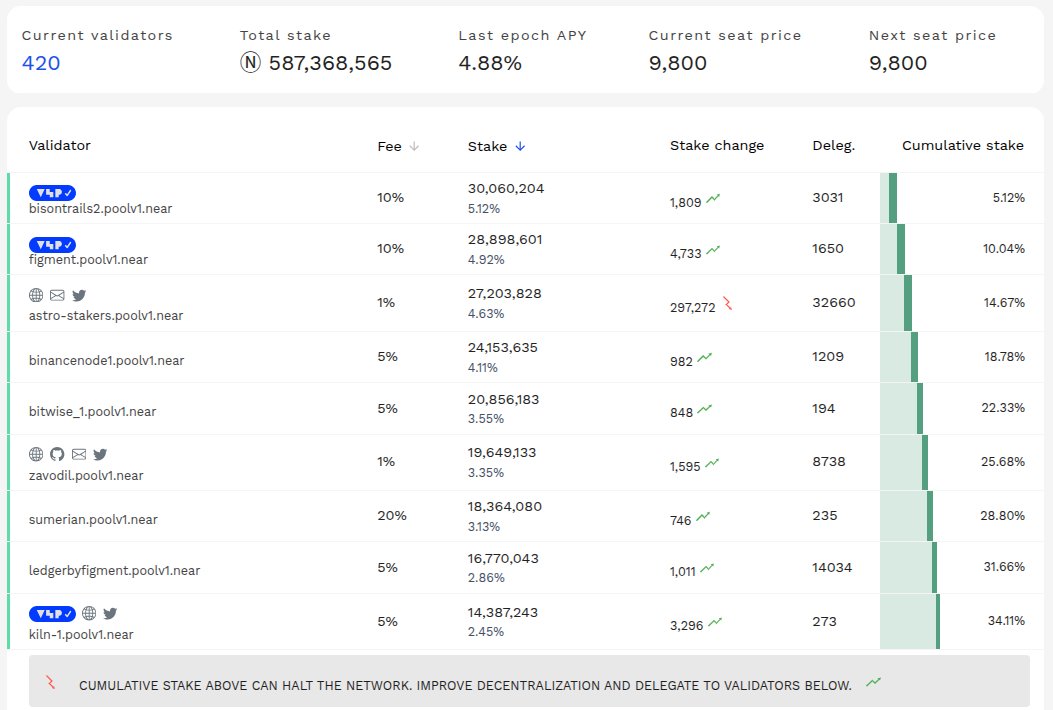Open zavodil GitHub icon

(57, 454)
